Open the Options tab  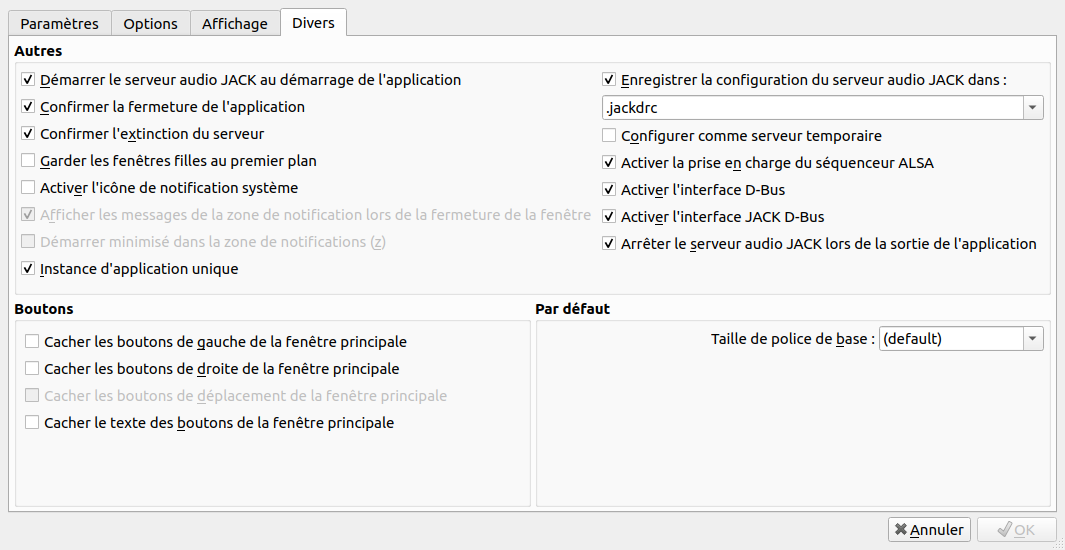tap(150, 23)
